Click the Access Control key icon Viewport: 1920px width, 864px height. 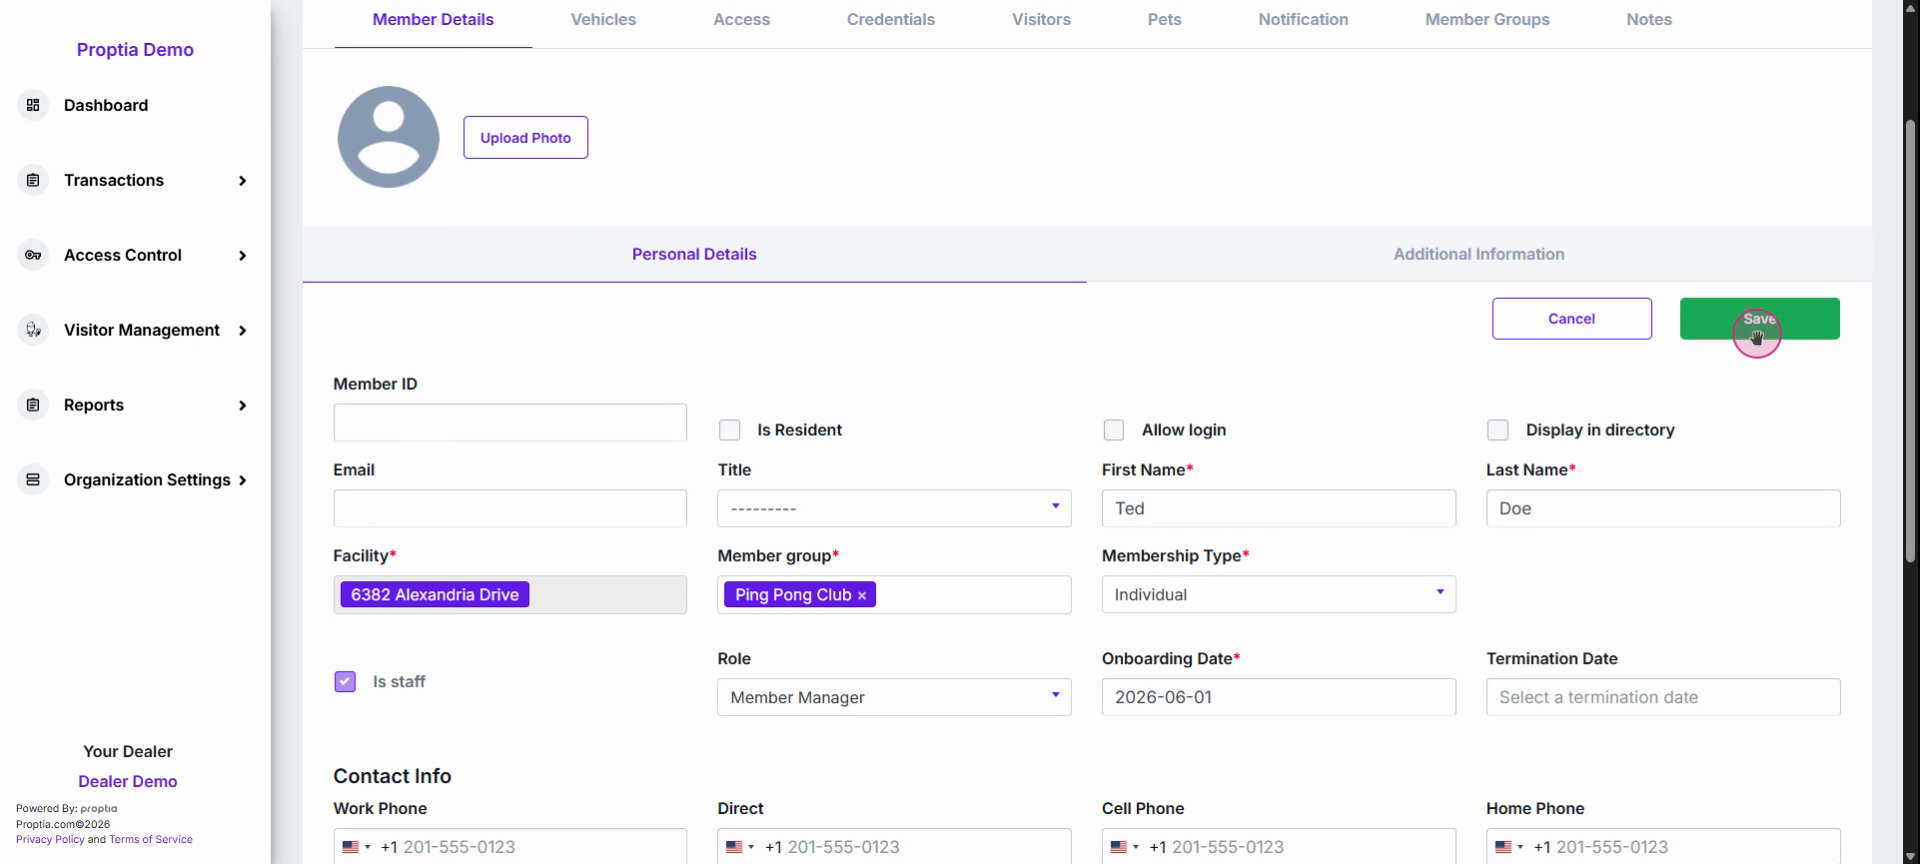pyautogui.click(x=33, y=255)
